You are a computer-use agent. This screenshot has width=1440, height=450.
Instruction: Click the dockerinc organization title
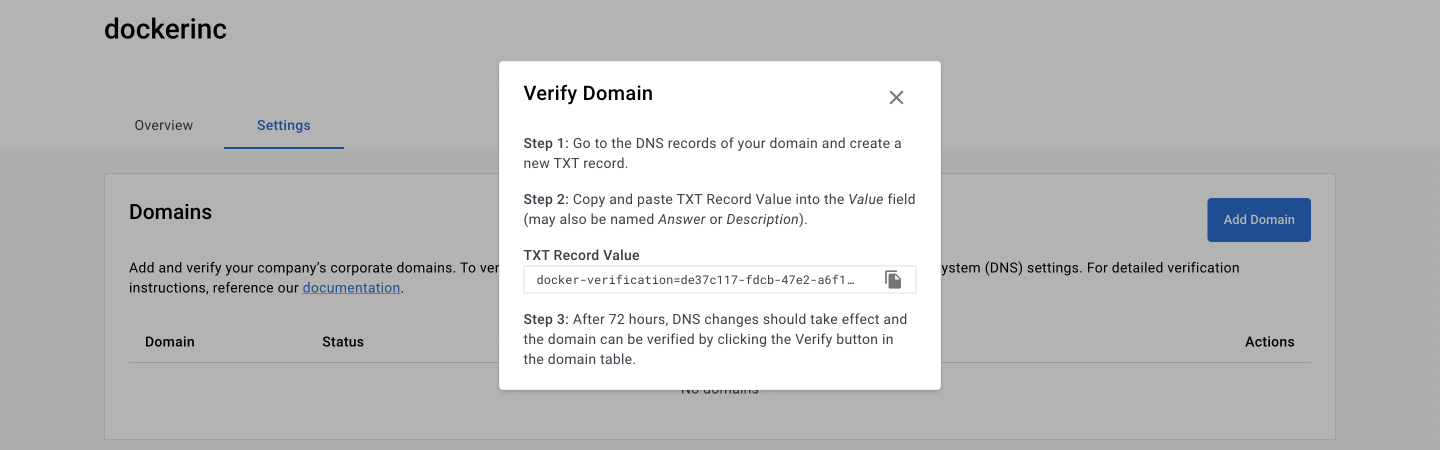pyautogui.click(x=165, y=29)
